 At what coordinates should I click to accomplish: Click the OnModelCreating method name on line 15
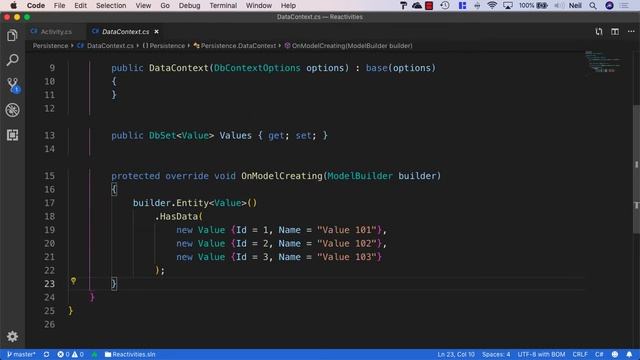point(282,176)
